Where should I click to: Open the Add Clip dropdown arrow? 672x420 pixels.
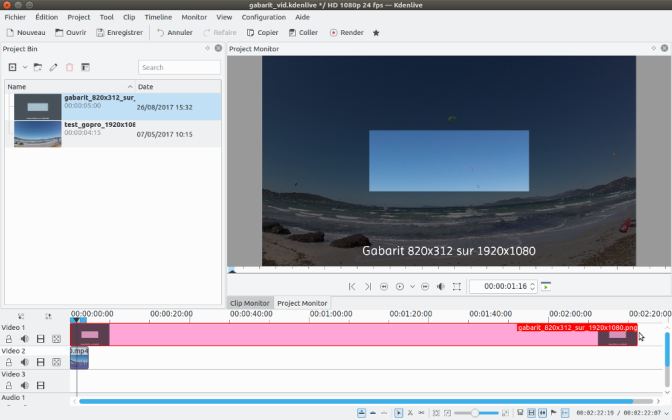pos(25,67)
